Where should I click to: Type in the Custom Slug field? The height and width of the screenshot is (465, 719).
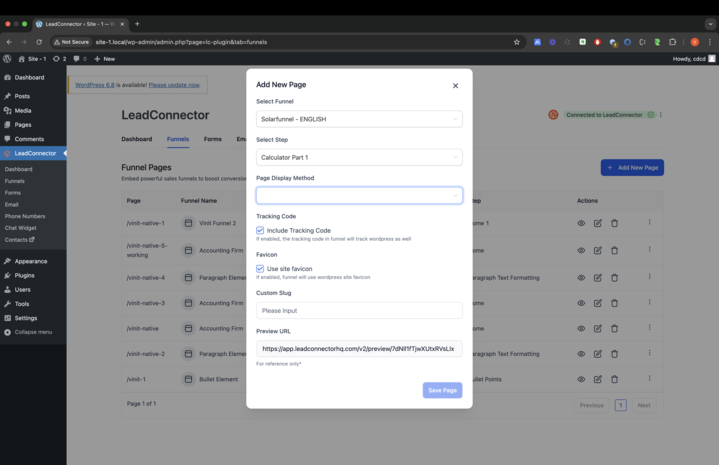click(x=359, y=311)
